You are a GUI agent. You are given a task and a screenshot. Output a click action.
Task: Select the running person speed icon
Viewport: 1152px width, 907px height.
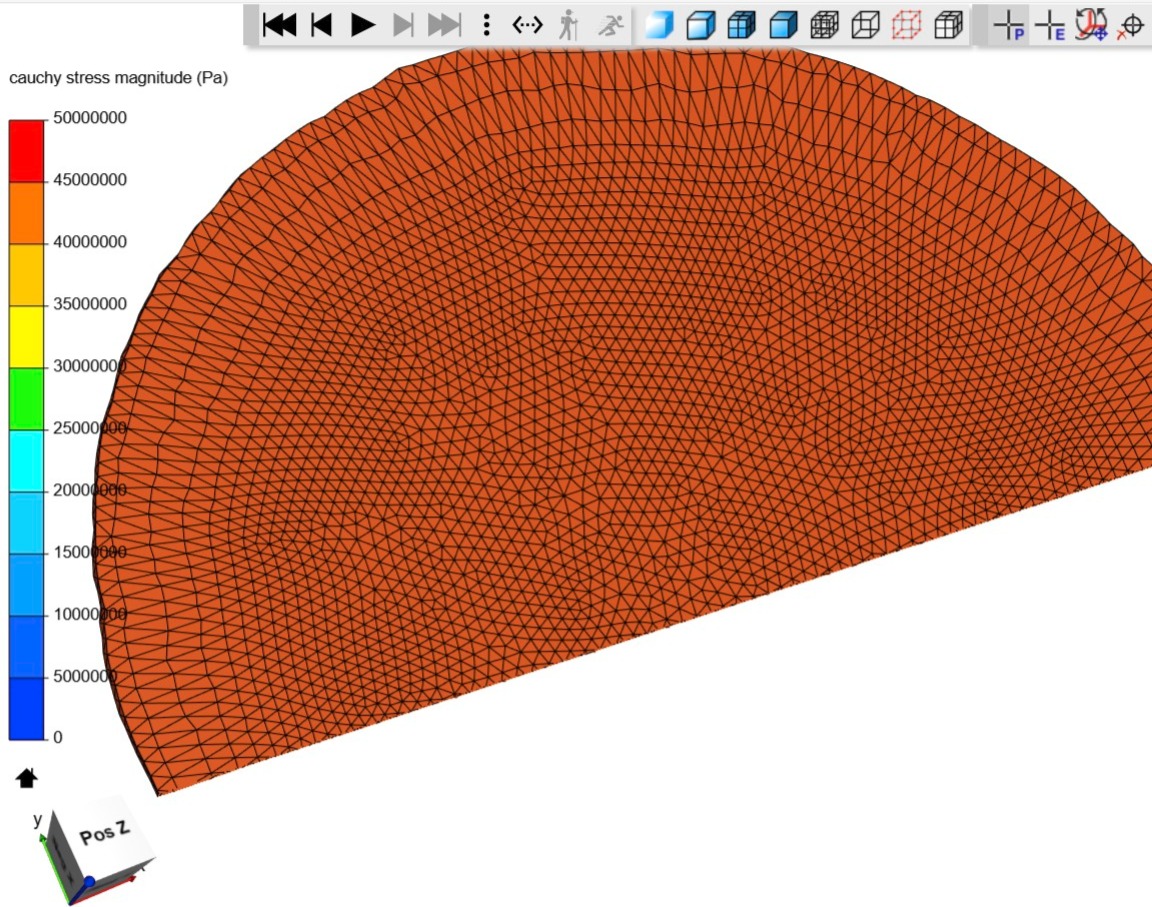tap(609, 25)
